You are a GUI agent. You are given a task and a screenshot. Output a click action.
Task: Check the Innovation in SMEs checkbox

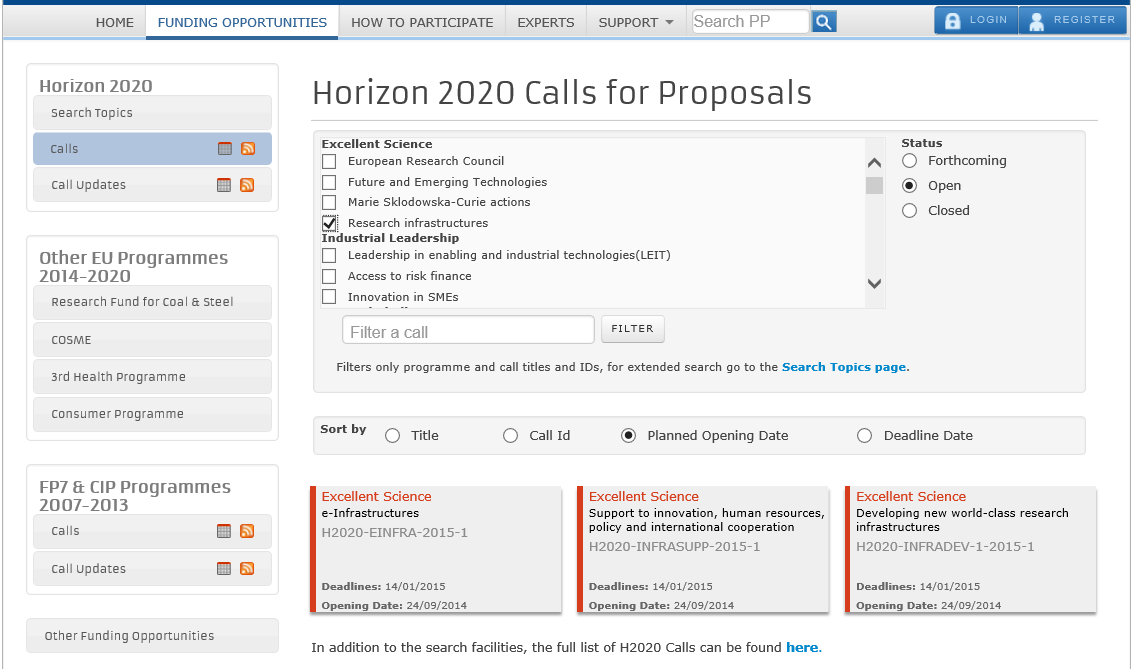(x=329, y=296)
